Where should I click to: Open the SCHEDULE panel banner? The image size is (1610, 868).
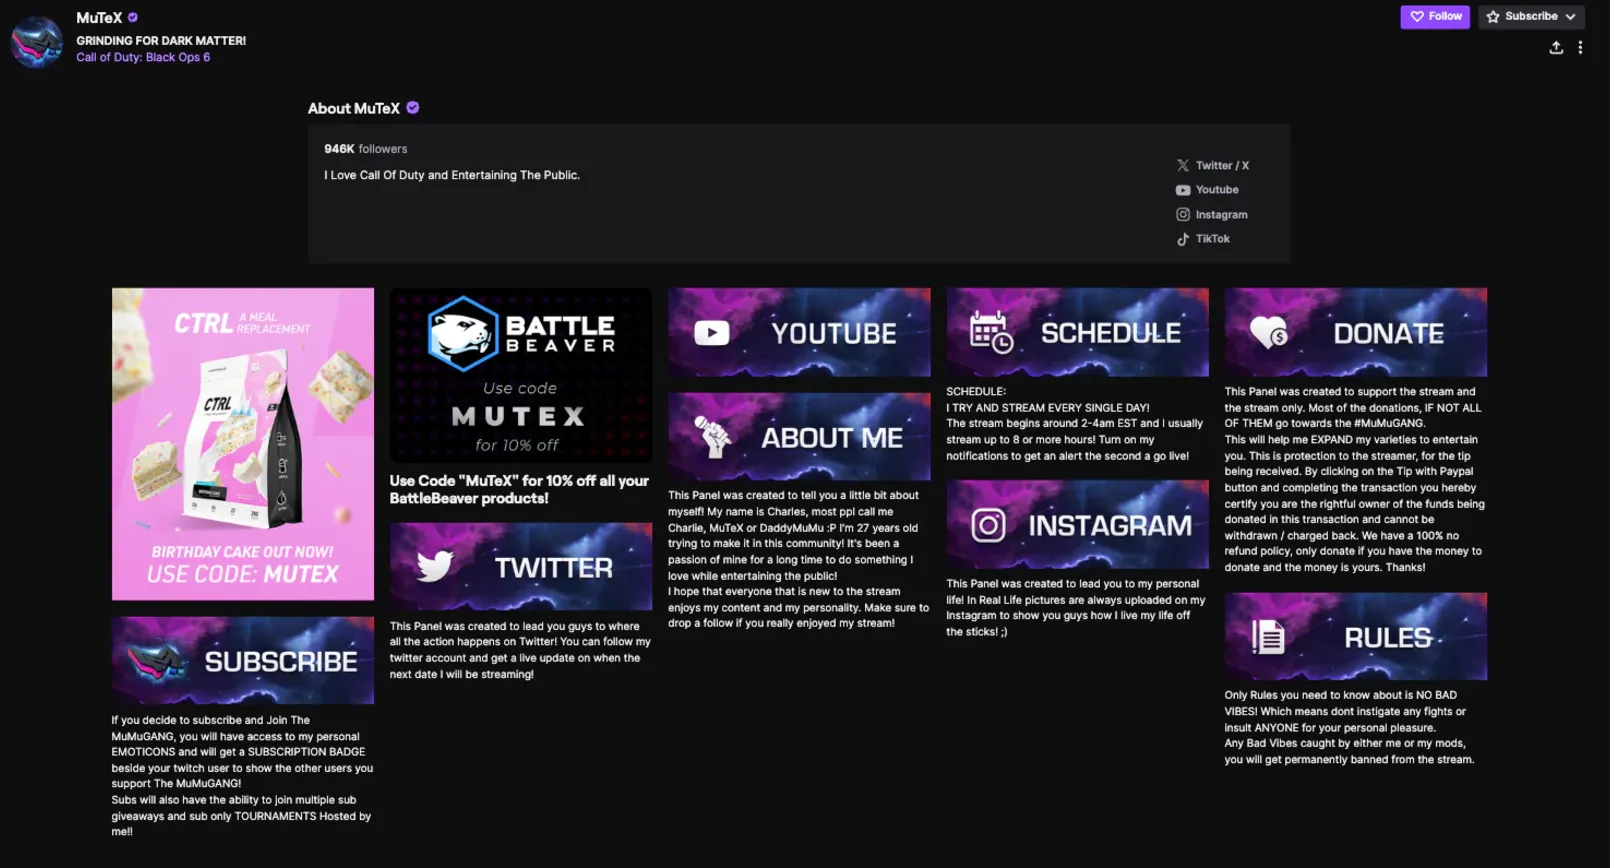pyautogui.click(x=1077, y=332)
